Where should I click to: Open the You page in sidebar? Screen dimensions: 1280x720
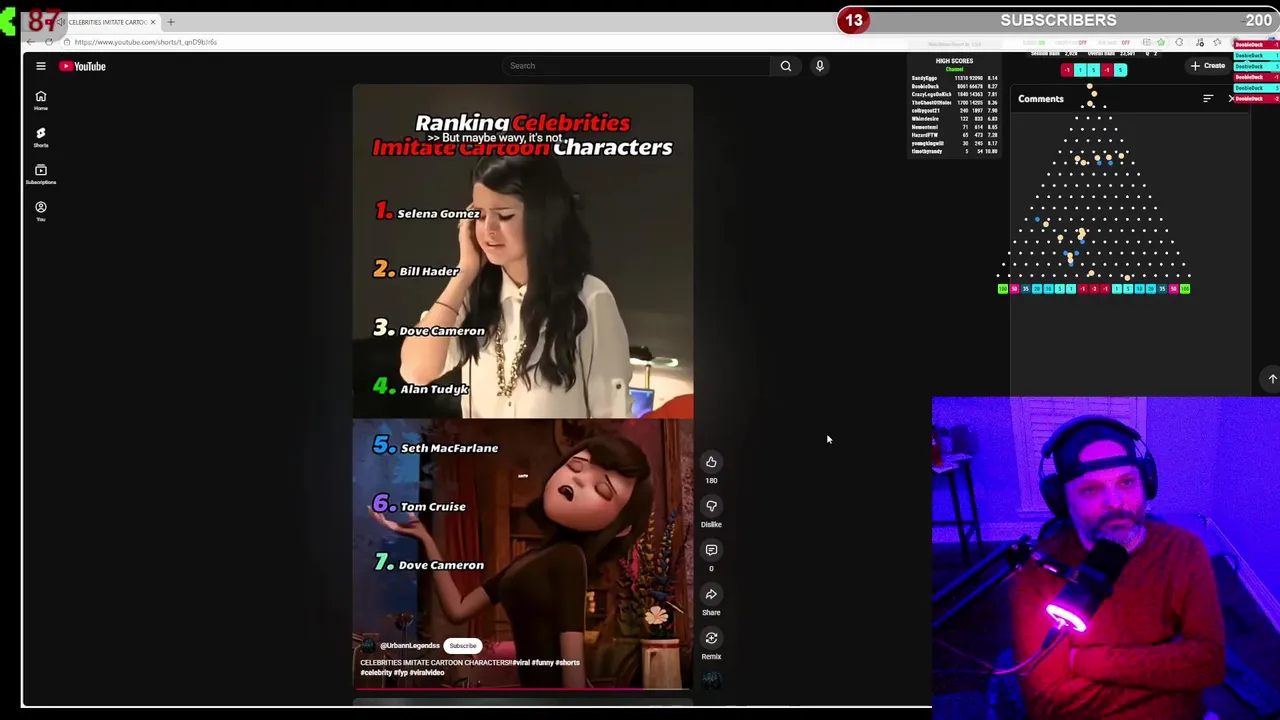(x=41, y=211)
